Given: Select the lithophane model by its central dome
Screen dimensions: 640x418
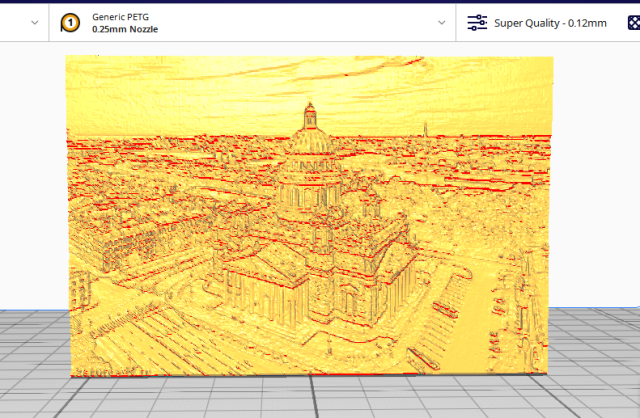Looking at the screenshot, I should (x=308, y=160).
